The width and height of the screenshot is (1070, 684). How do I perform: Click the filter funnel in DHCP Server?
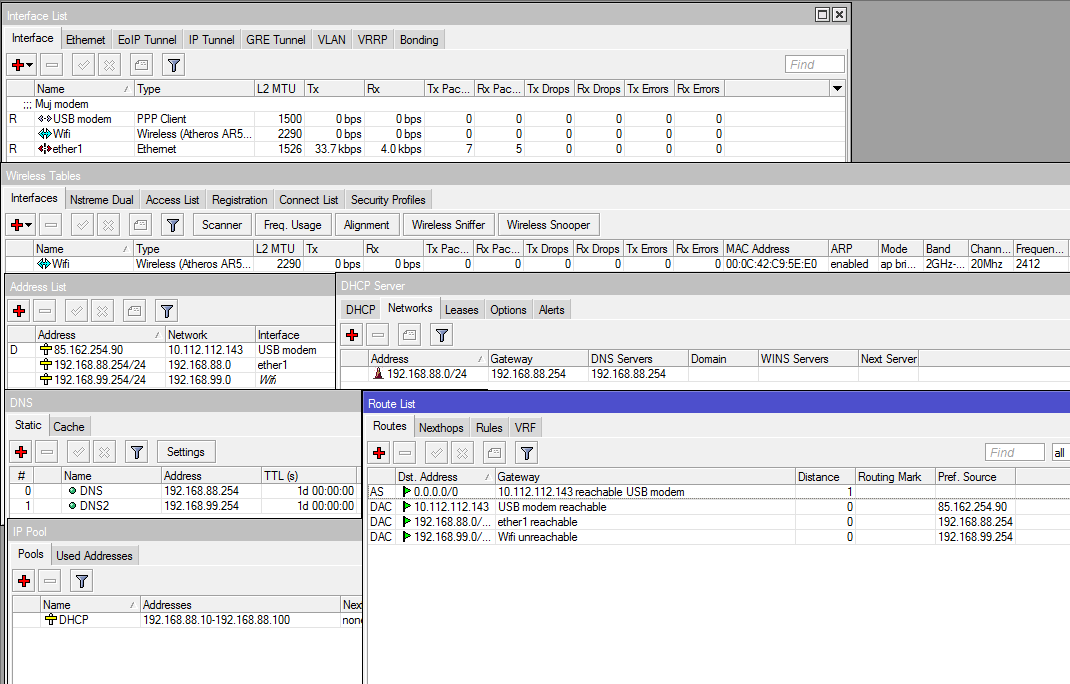[x=442, y=335]
